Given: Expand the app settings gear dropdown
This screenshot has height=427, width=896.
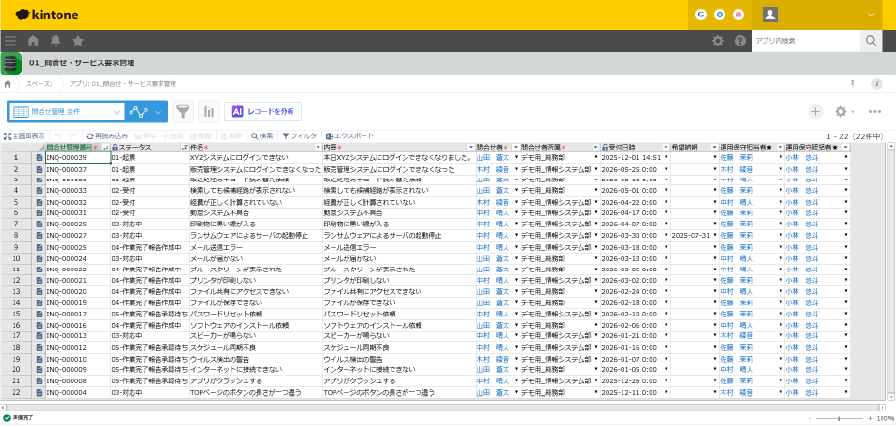Looking at the screenshot, I should coord(853,112).
